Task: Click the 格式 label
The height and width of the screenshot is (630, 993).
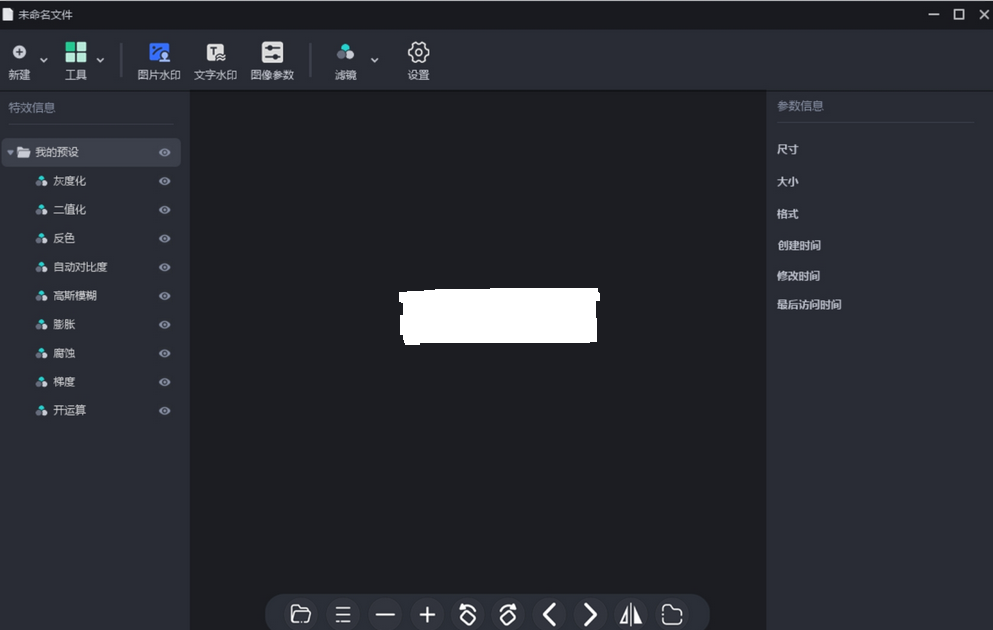Action: point(787,214)
